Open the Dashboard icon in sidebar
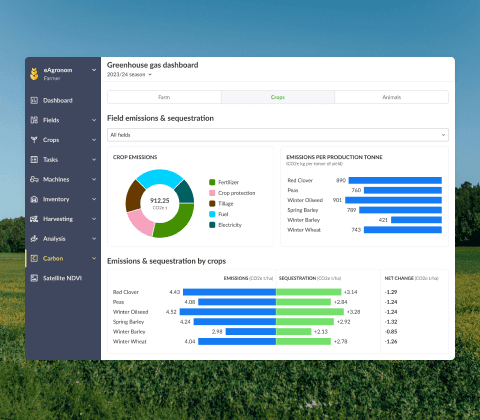 click(34, 100)
